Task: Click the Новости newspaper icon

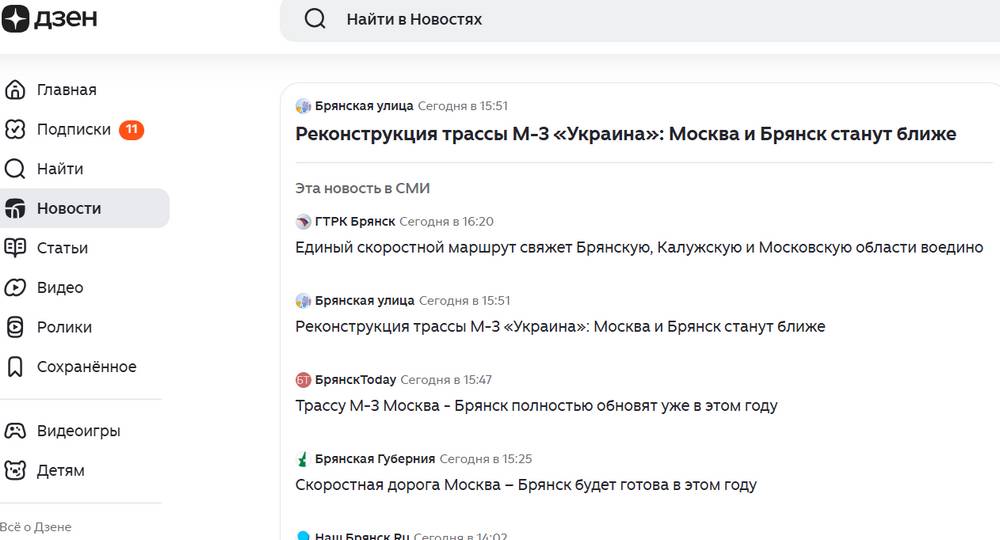Action: coord(15,208)
